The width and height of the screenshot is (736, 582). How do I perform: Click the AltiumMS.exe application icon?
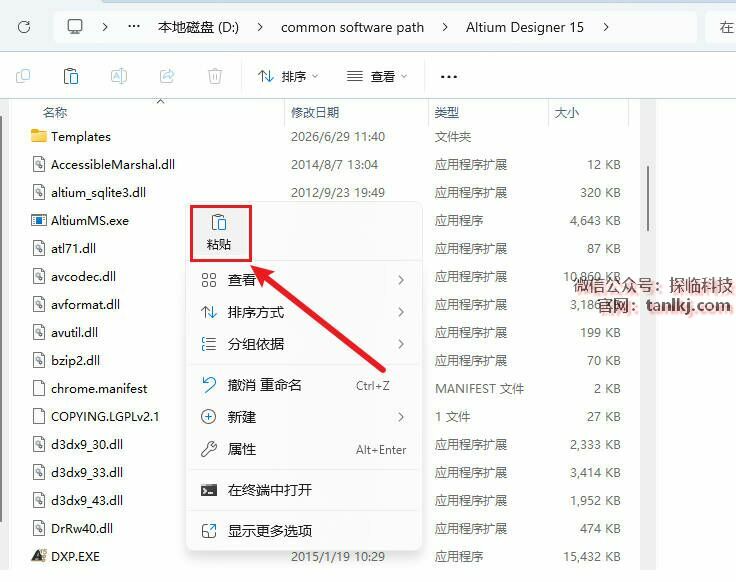38,220
